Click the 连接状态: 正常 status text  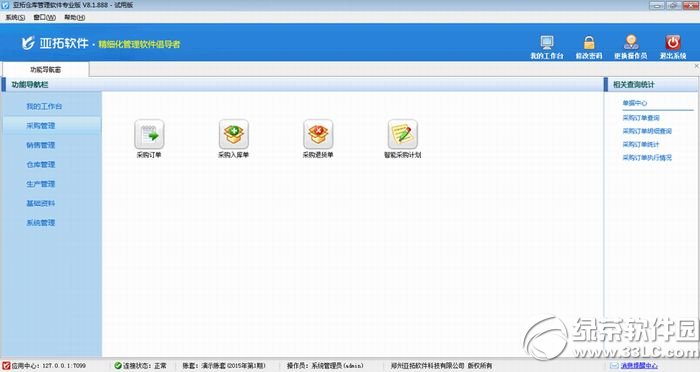coord(145,366)
